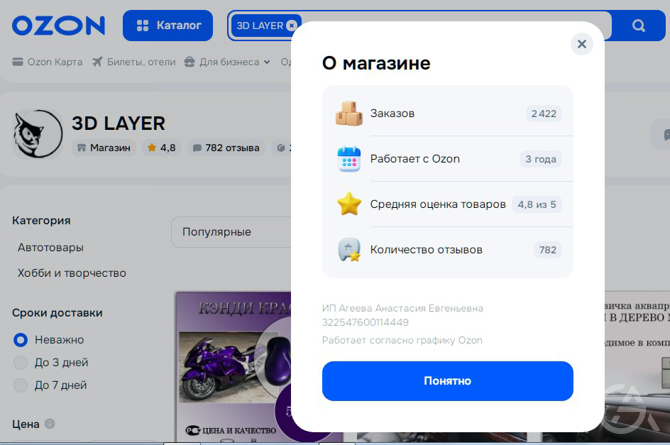Image resolution: width=670 pixels, height=445 pixels.
Task: Click ИП Агеева Анастасия Евгеньевна text
Action: pyautogui.click(x=403, y=308)
